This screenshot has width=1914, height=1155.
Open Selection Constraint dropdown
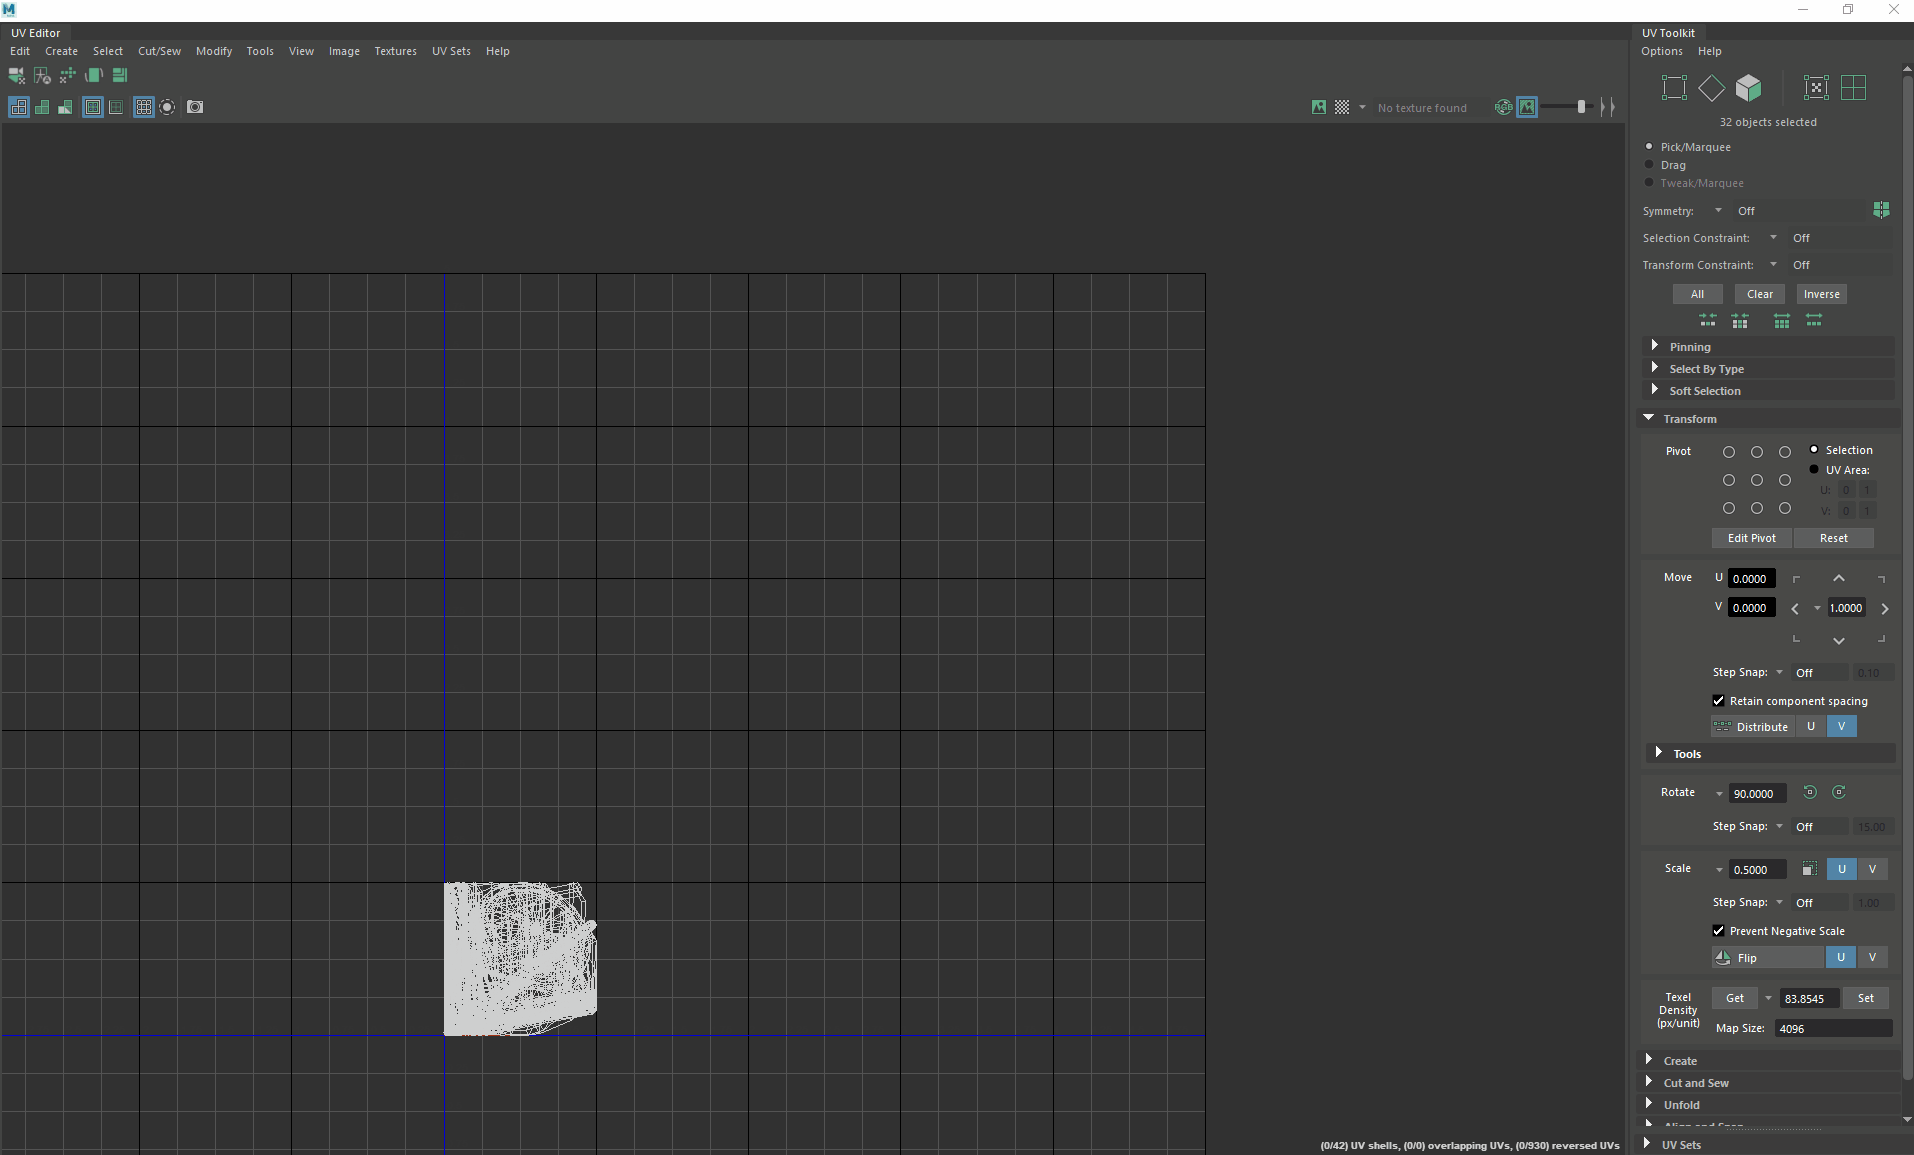click(x=1773, y=238)
